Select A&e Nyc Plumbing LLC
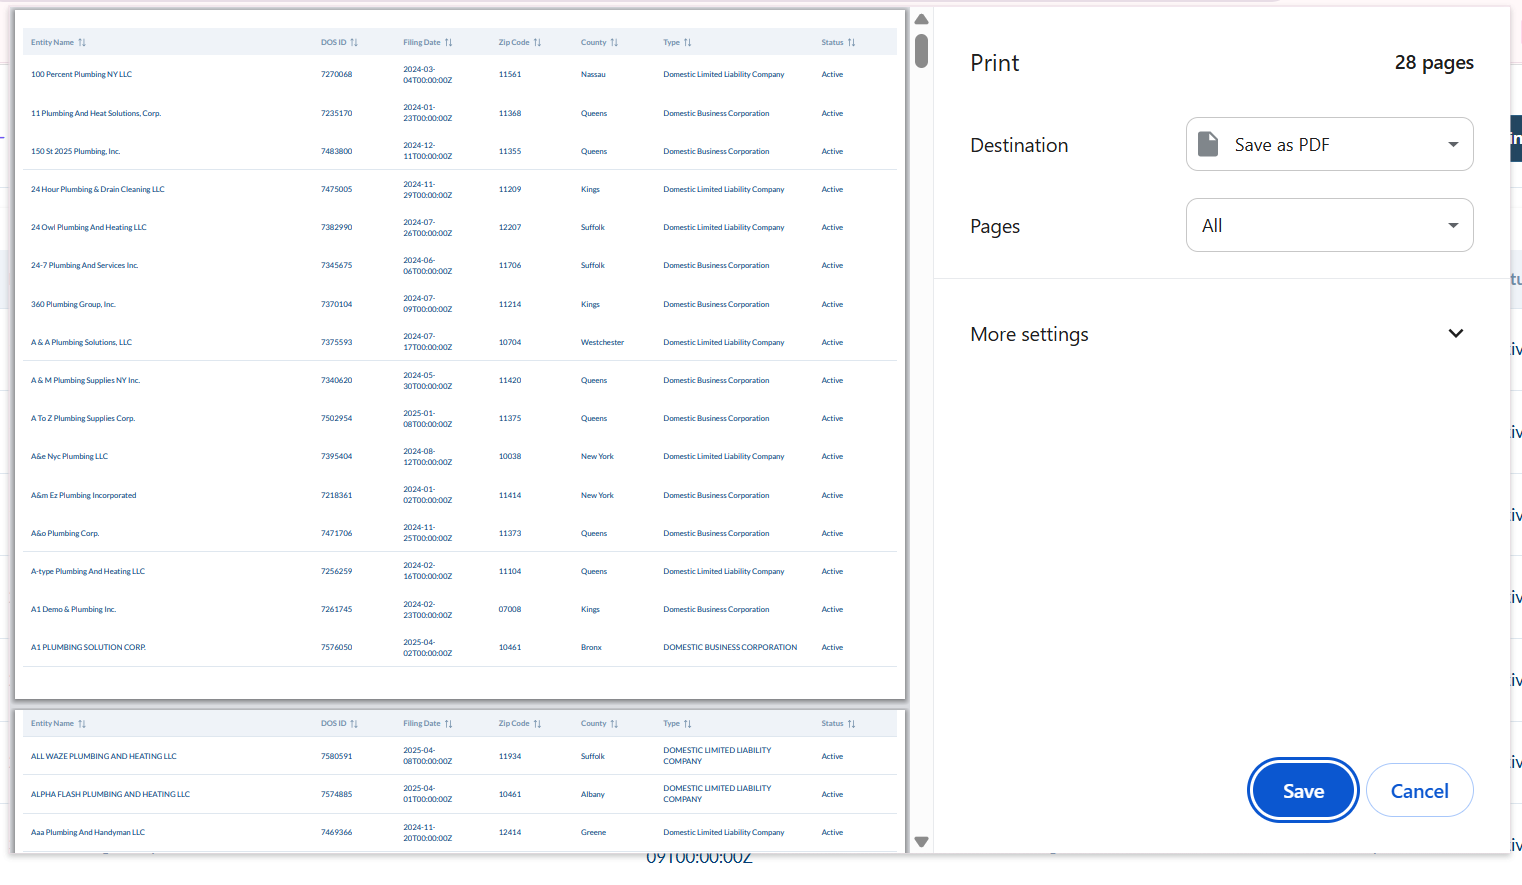Viewport: 1522px width, 885px height. (x=69, y=456)
